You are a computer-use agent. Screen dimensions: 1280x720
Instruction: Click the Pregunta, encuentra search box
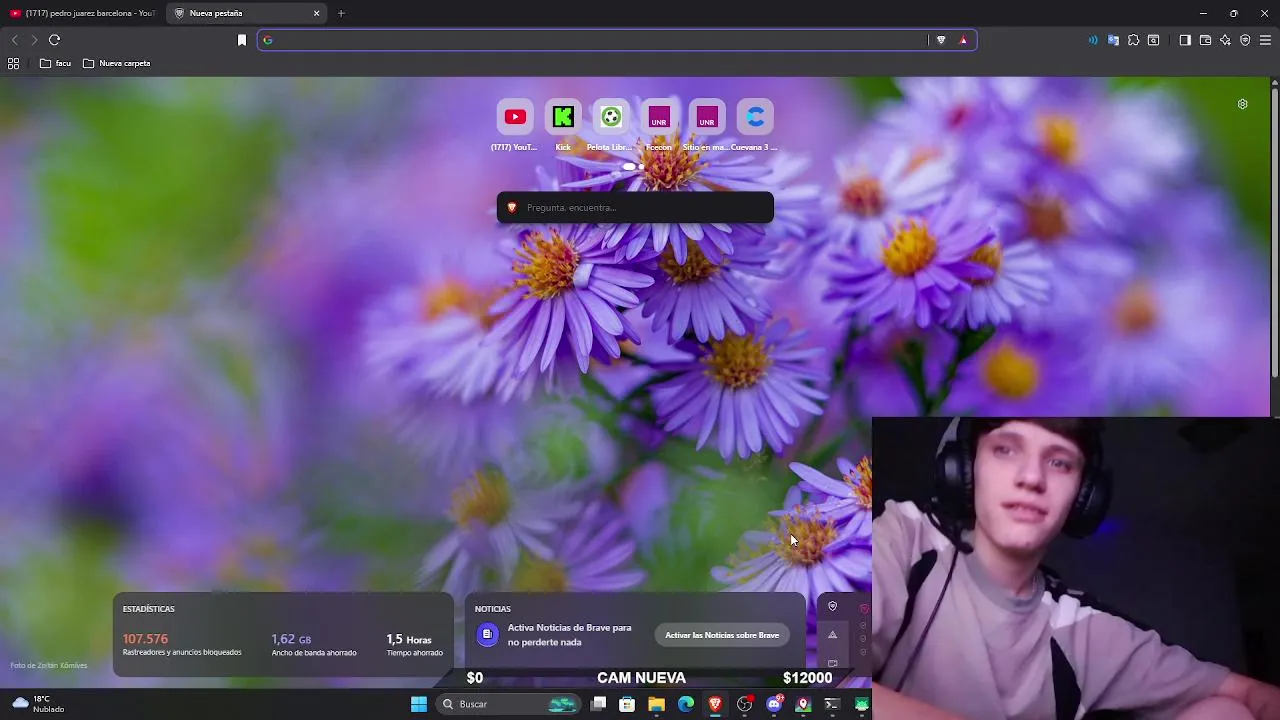635,207
